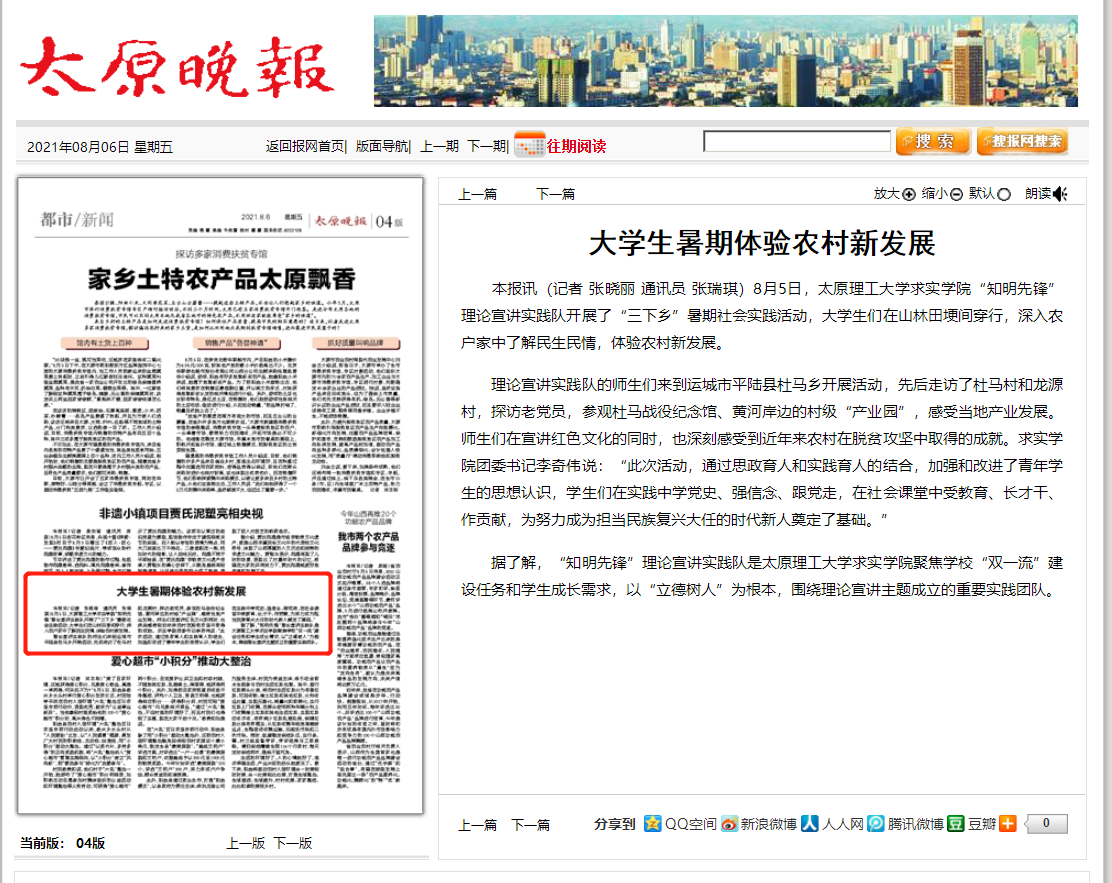Click the orange 搜索 button
1112x883 pixels.
932,142
